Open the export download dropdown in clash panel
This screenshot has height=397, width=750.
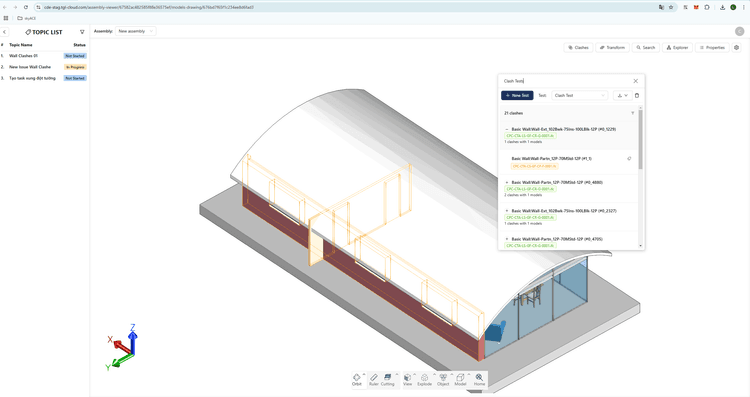tap(622, 95)
